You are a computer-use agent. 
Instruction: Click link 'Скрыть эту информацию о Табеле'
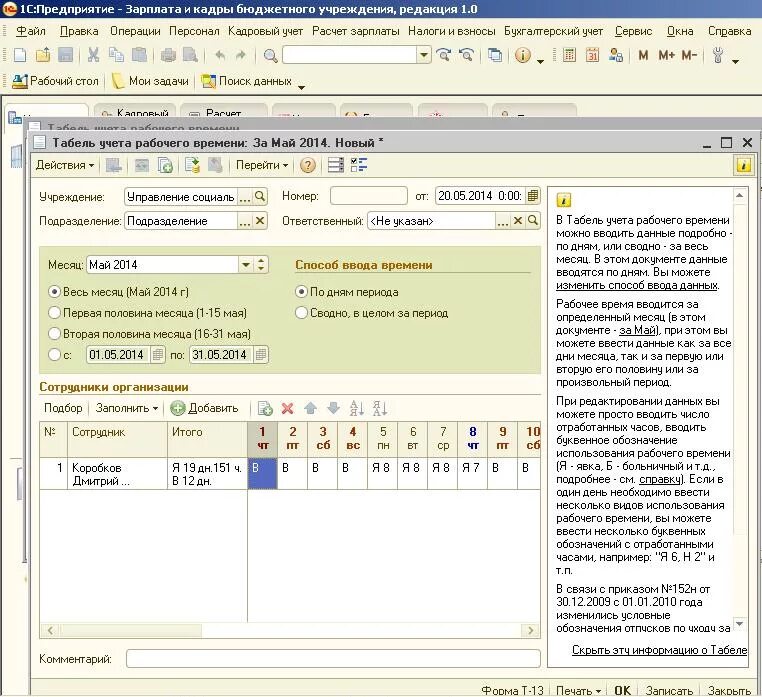click(x=659, y=650)
